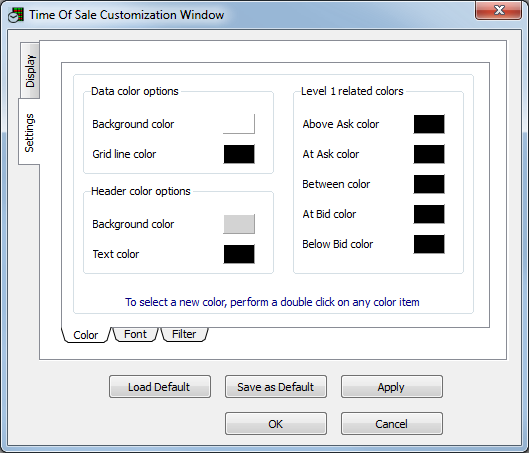Click the Load Default button
The width and height of the screenshot is (529, 453).
pyautogui.click(x=160, y=387)
